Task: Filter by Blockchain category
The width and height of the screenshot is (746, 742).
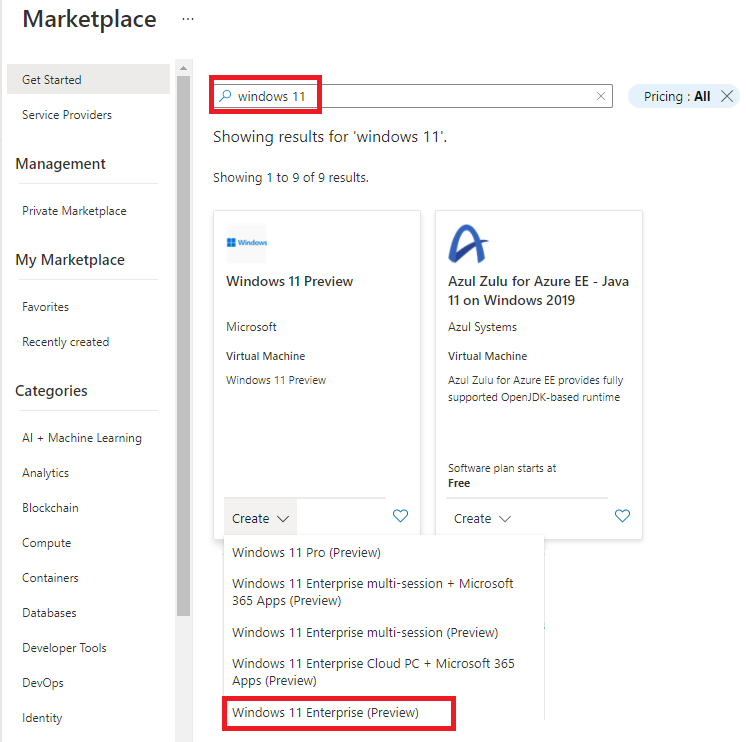Action: [50, 508]
